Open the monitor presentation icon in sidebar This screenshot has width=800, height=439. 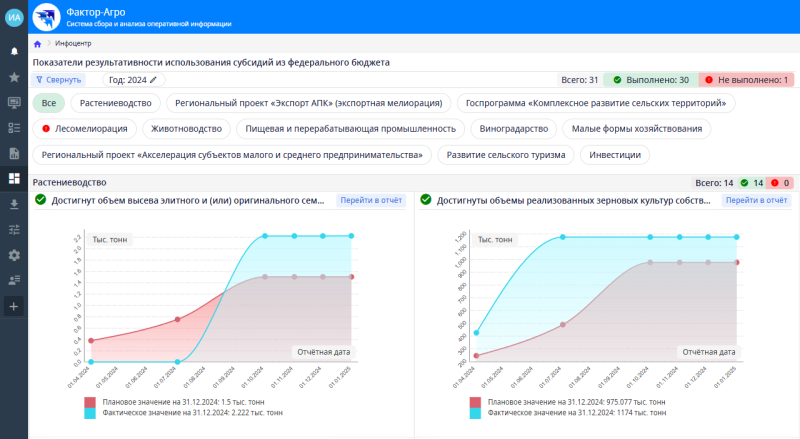[14, 103]
